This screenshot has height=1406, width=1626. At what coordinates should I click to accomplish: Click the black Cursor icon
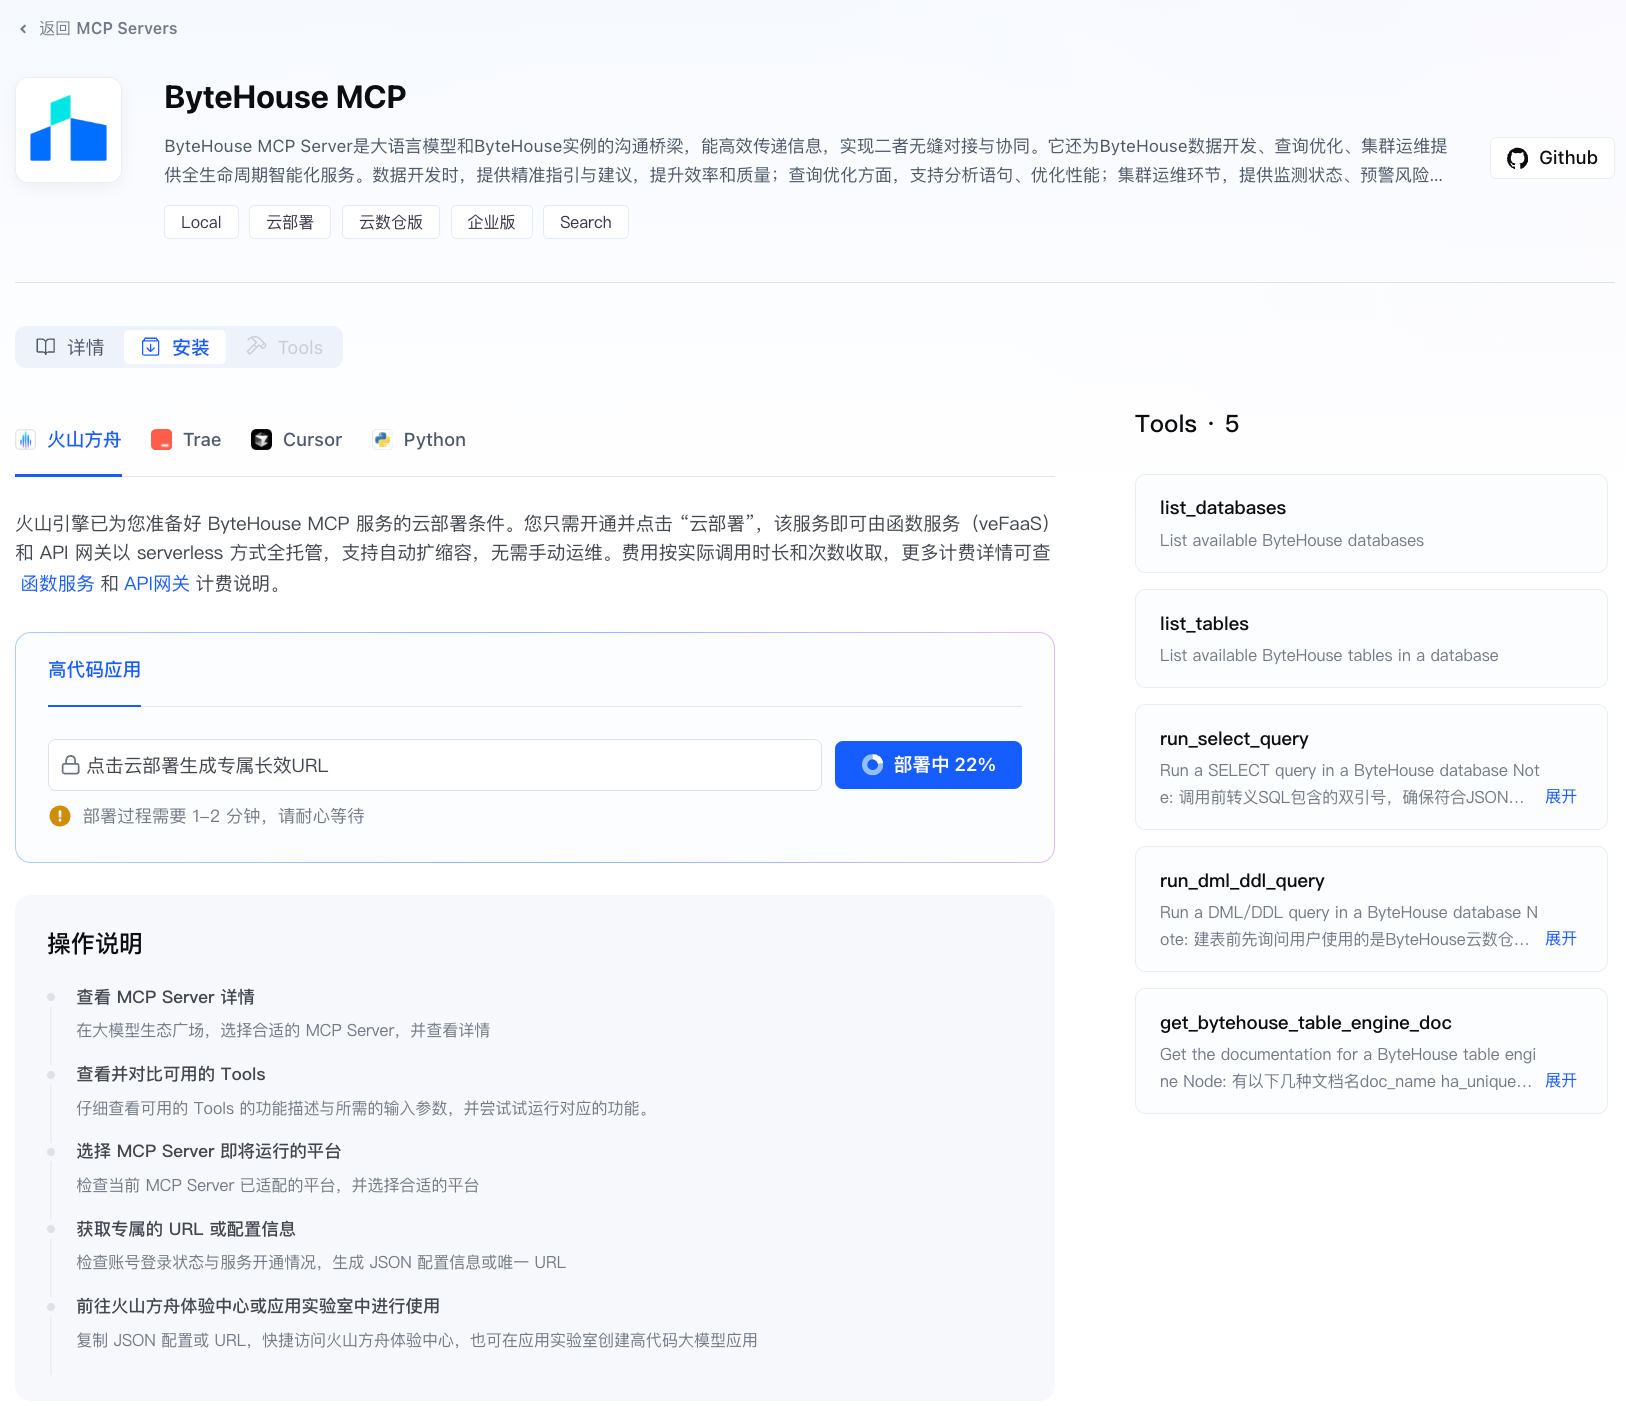click(261, 440)
